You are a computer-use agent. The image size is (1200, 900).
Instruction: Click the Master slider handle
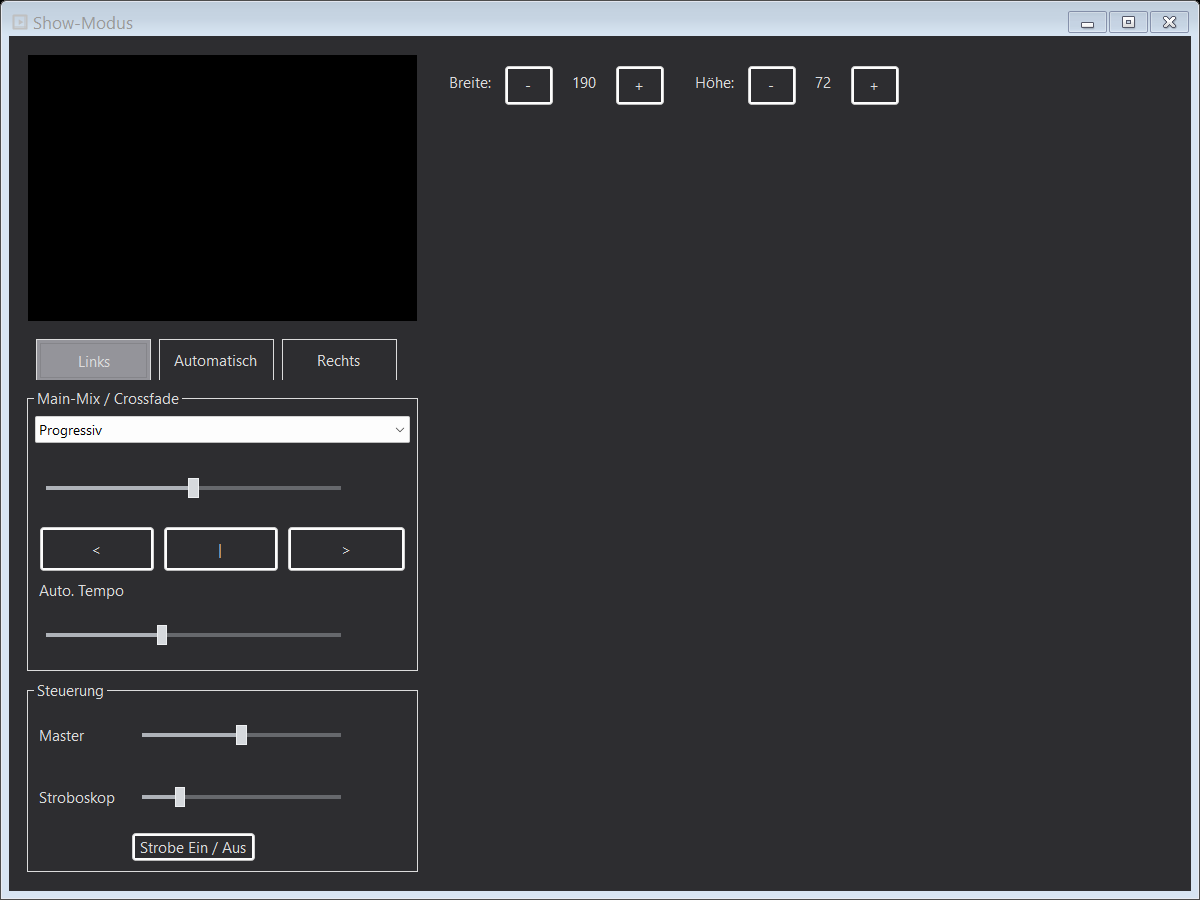tap(241, 735)
